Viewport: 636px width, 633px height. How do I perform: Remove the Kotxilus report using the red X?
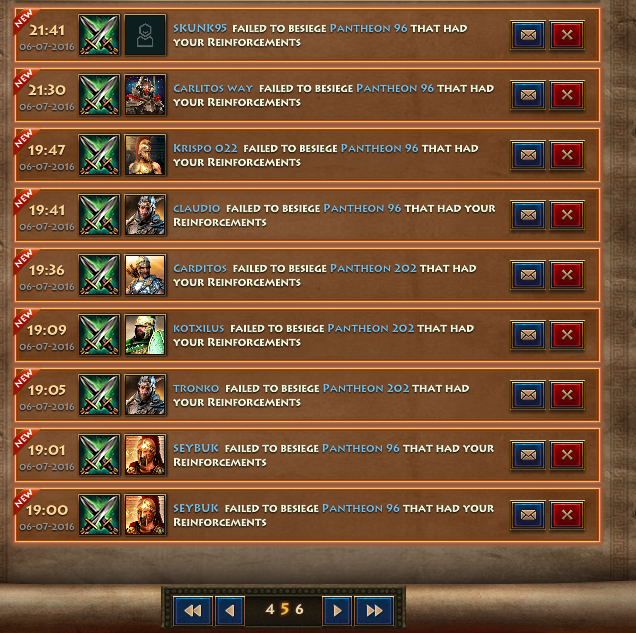[567, 335]
